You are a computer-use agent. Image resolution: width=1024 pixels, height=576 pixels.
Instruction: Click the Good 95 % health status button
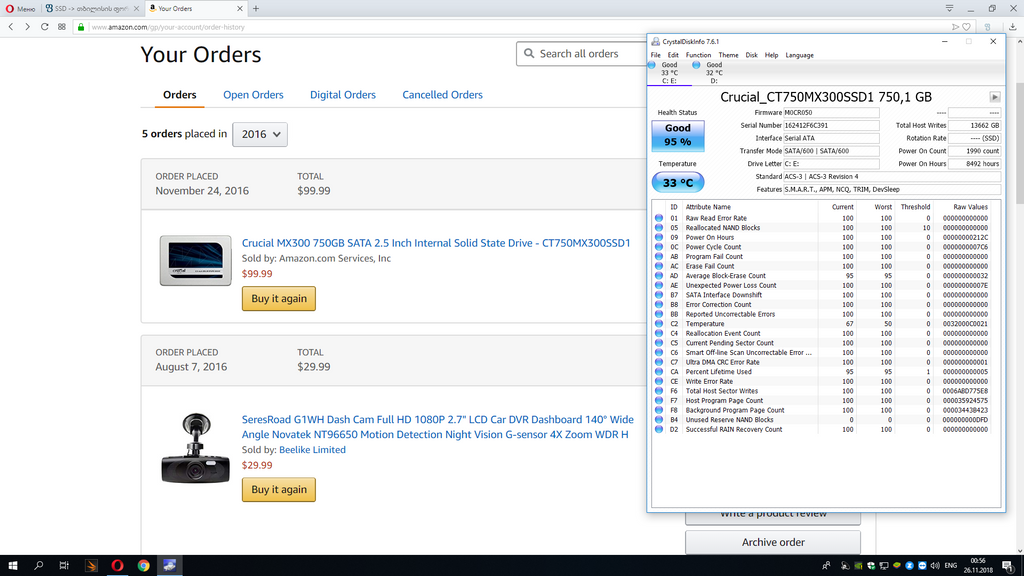[678, 135]
